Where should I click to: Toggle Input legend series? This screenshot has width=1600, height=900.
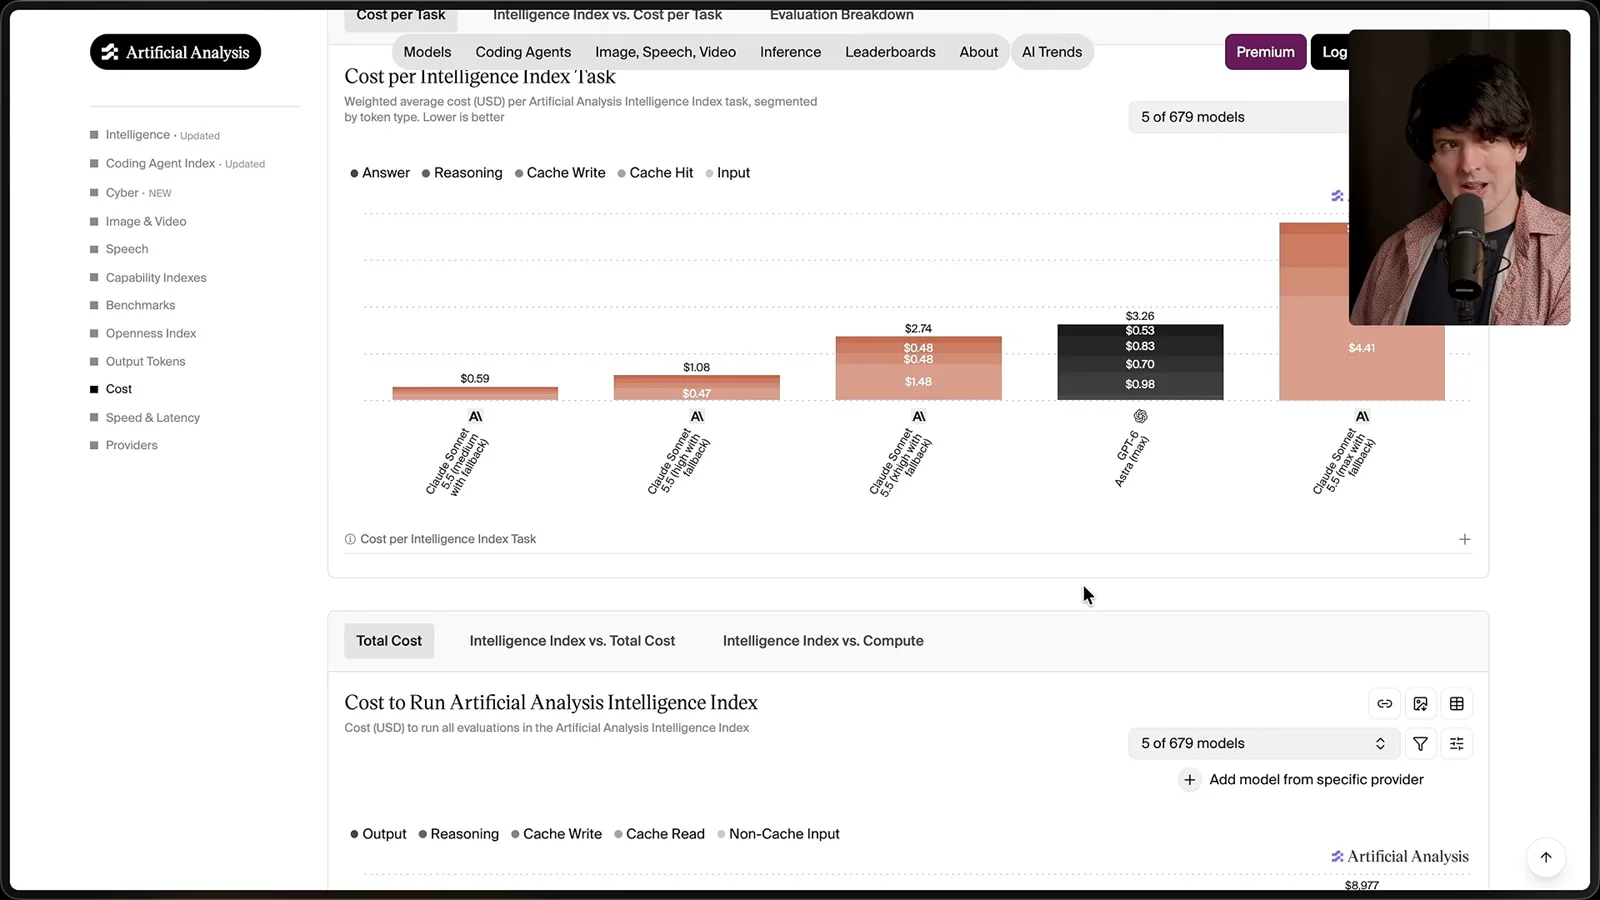tap(727, 173)
